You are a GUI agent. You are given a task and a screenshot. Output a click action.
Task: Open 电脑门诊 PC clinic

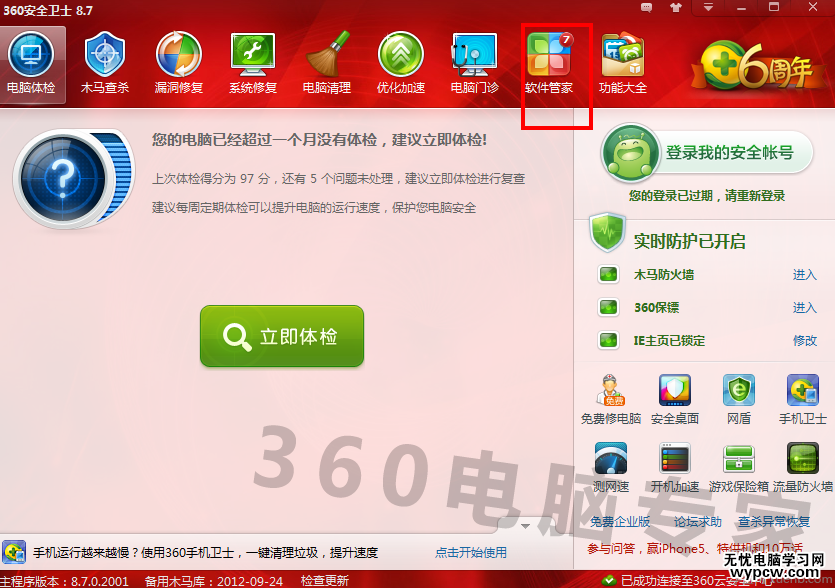(474, 64)
